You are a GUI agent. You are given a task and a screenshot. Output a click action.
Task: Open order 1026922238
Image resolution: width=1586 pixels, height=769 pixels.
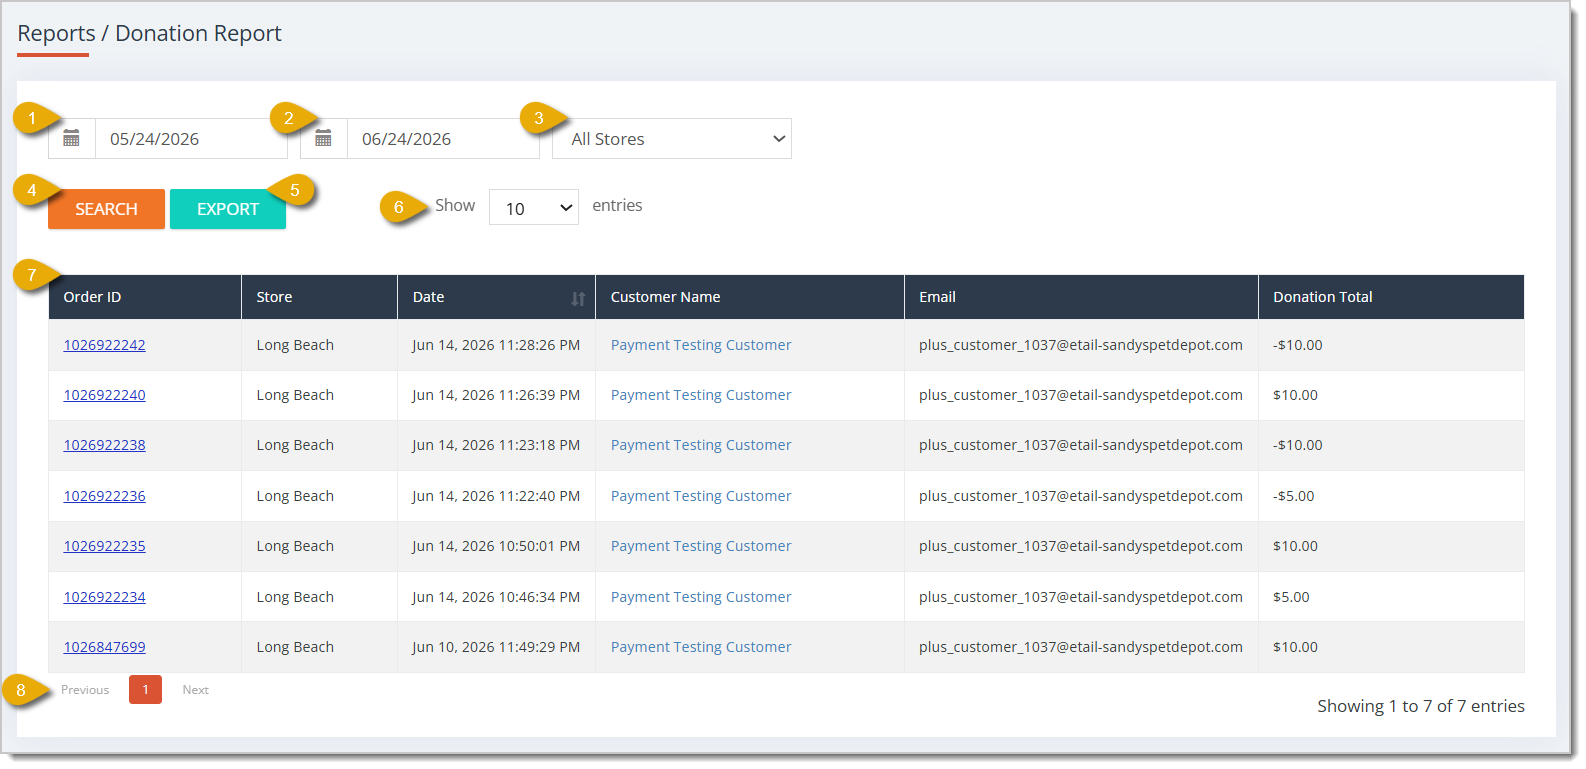click(x=105, y=445)
